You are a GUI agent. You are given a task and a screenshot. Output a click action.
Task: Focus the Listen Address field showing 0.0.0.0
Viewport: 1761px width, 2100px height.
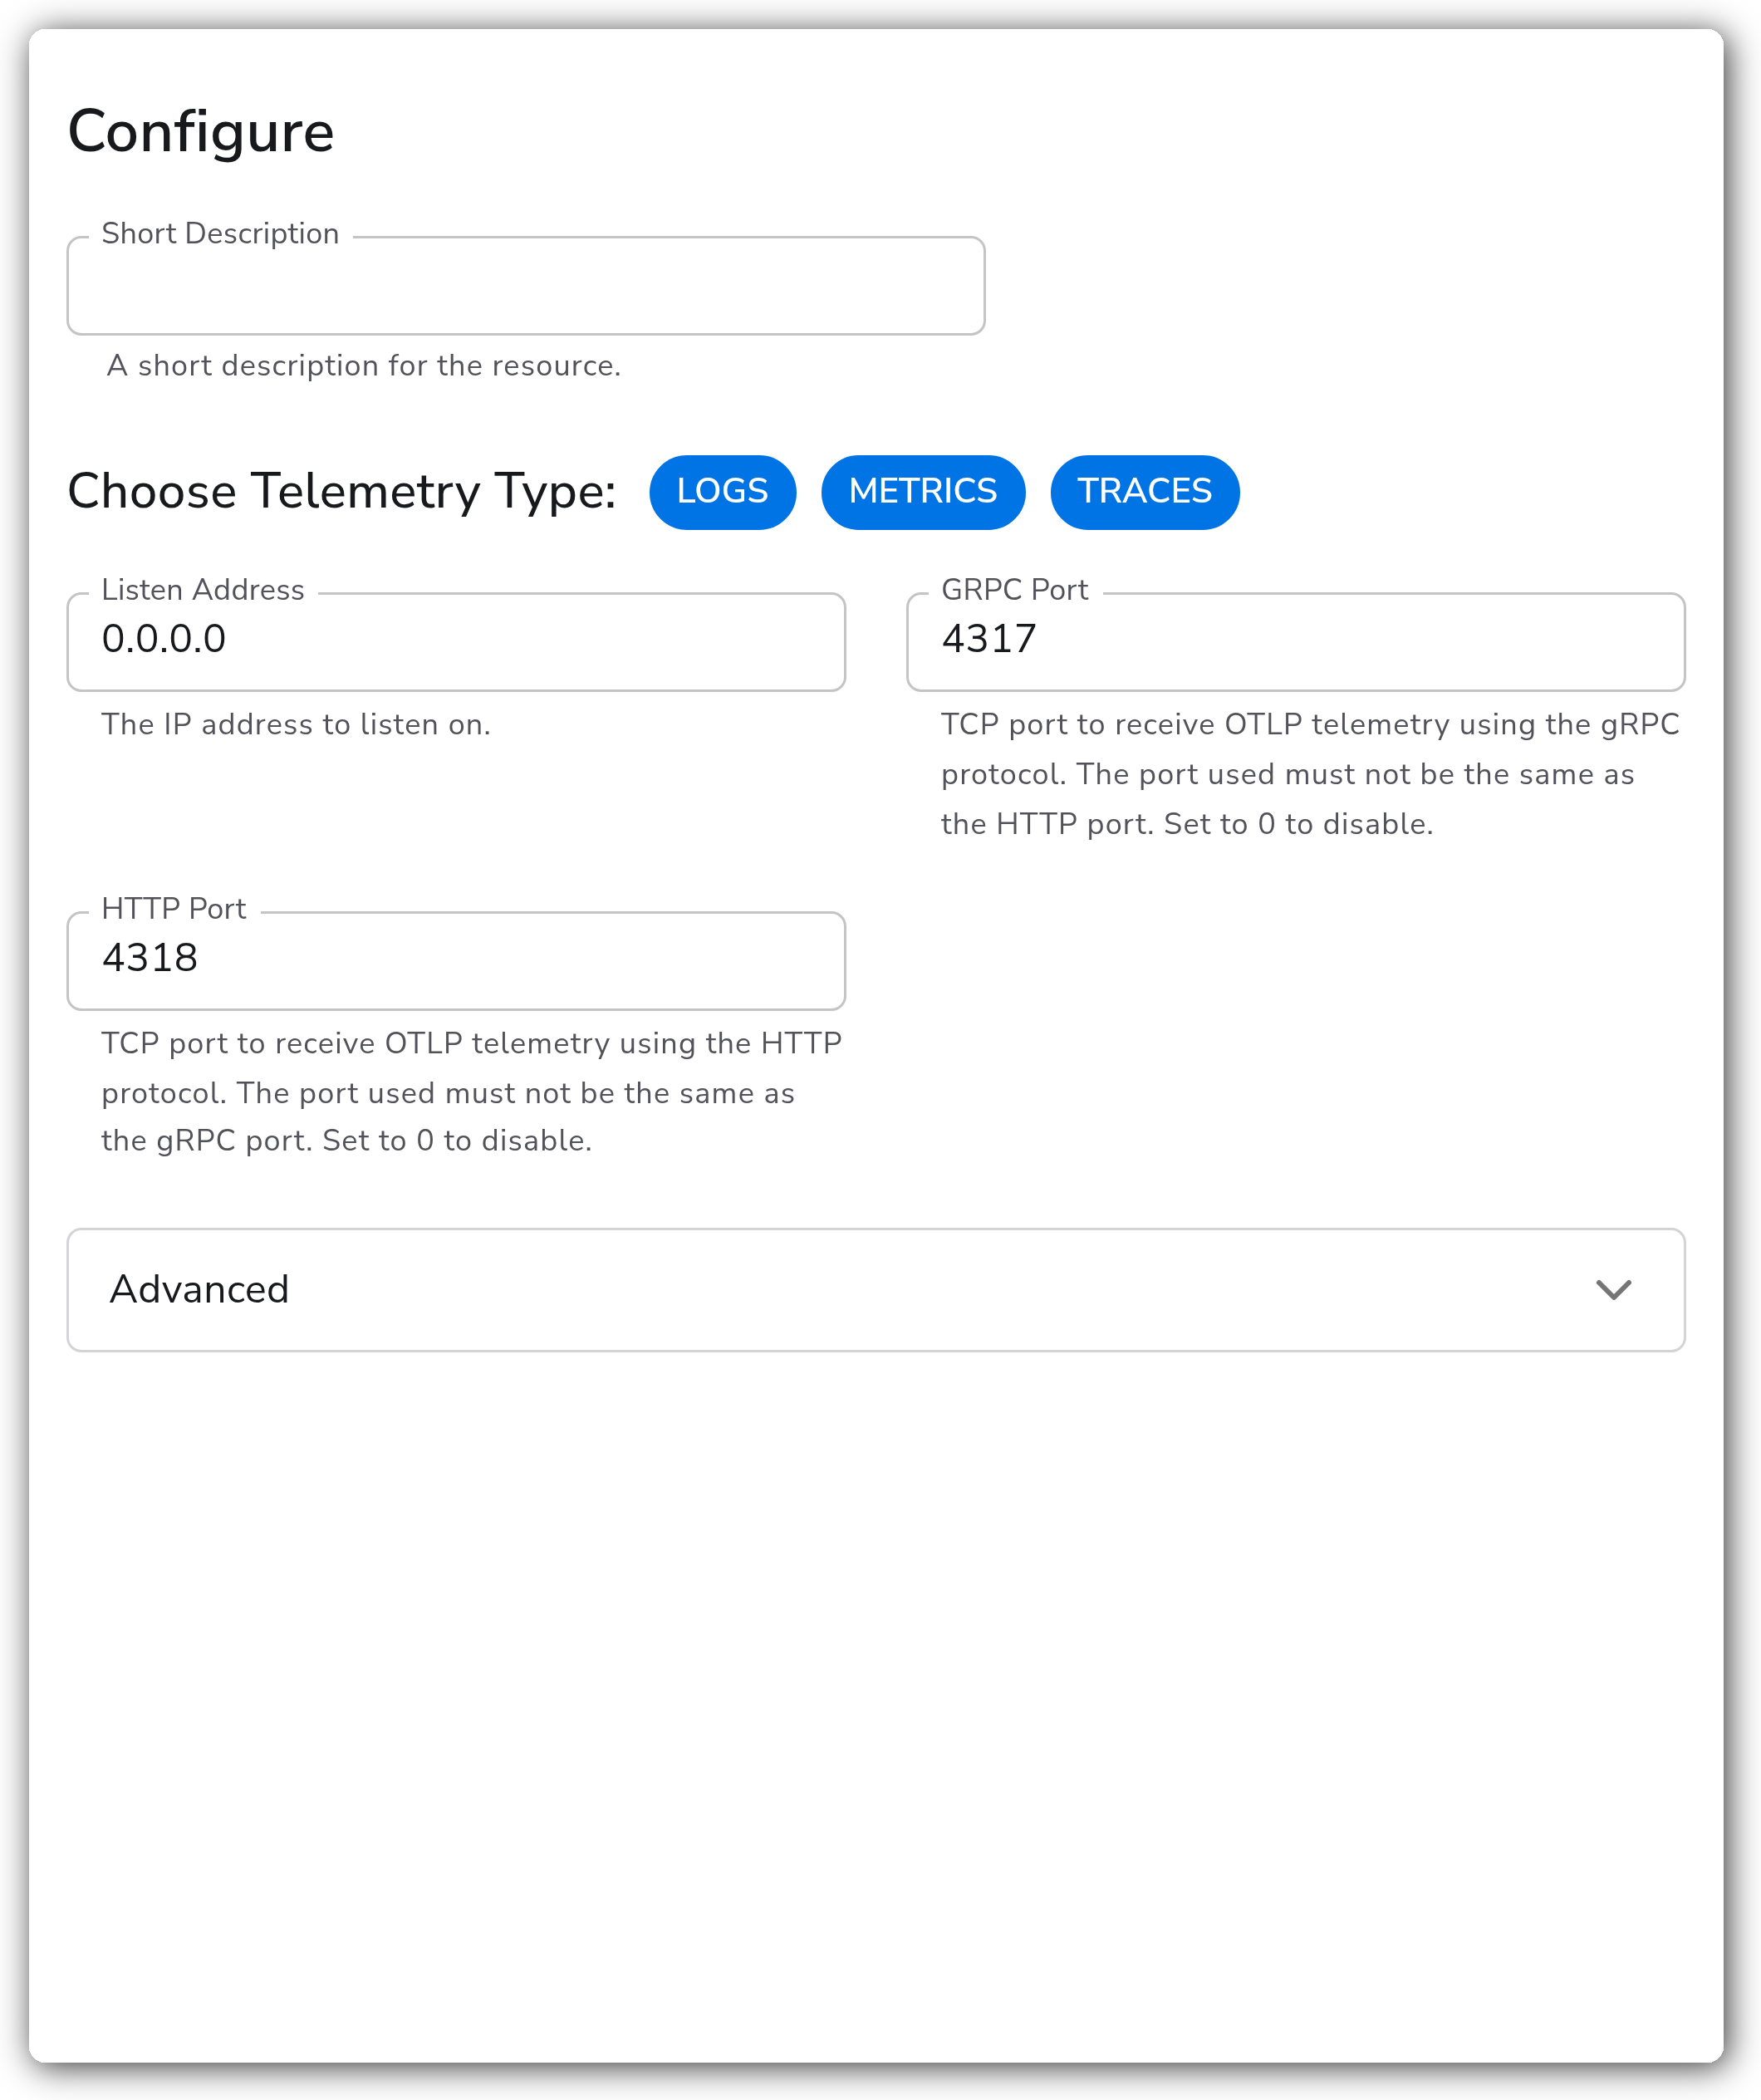coord(456,642)
